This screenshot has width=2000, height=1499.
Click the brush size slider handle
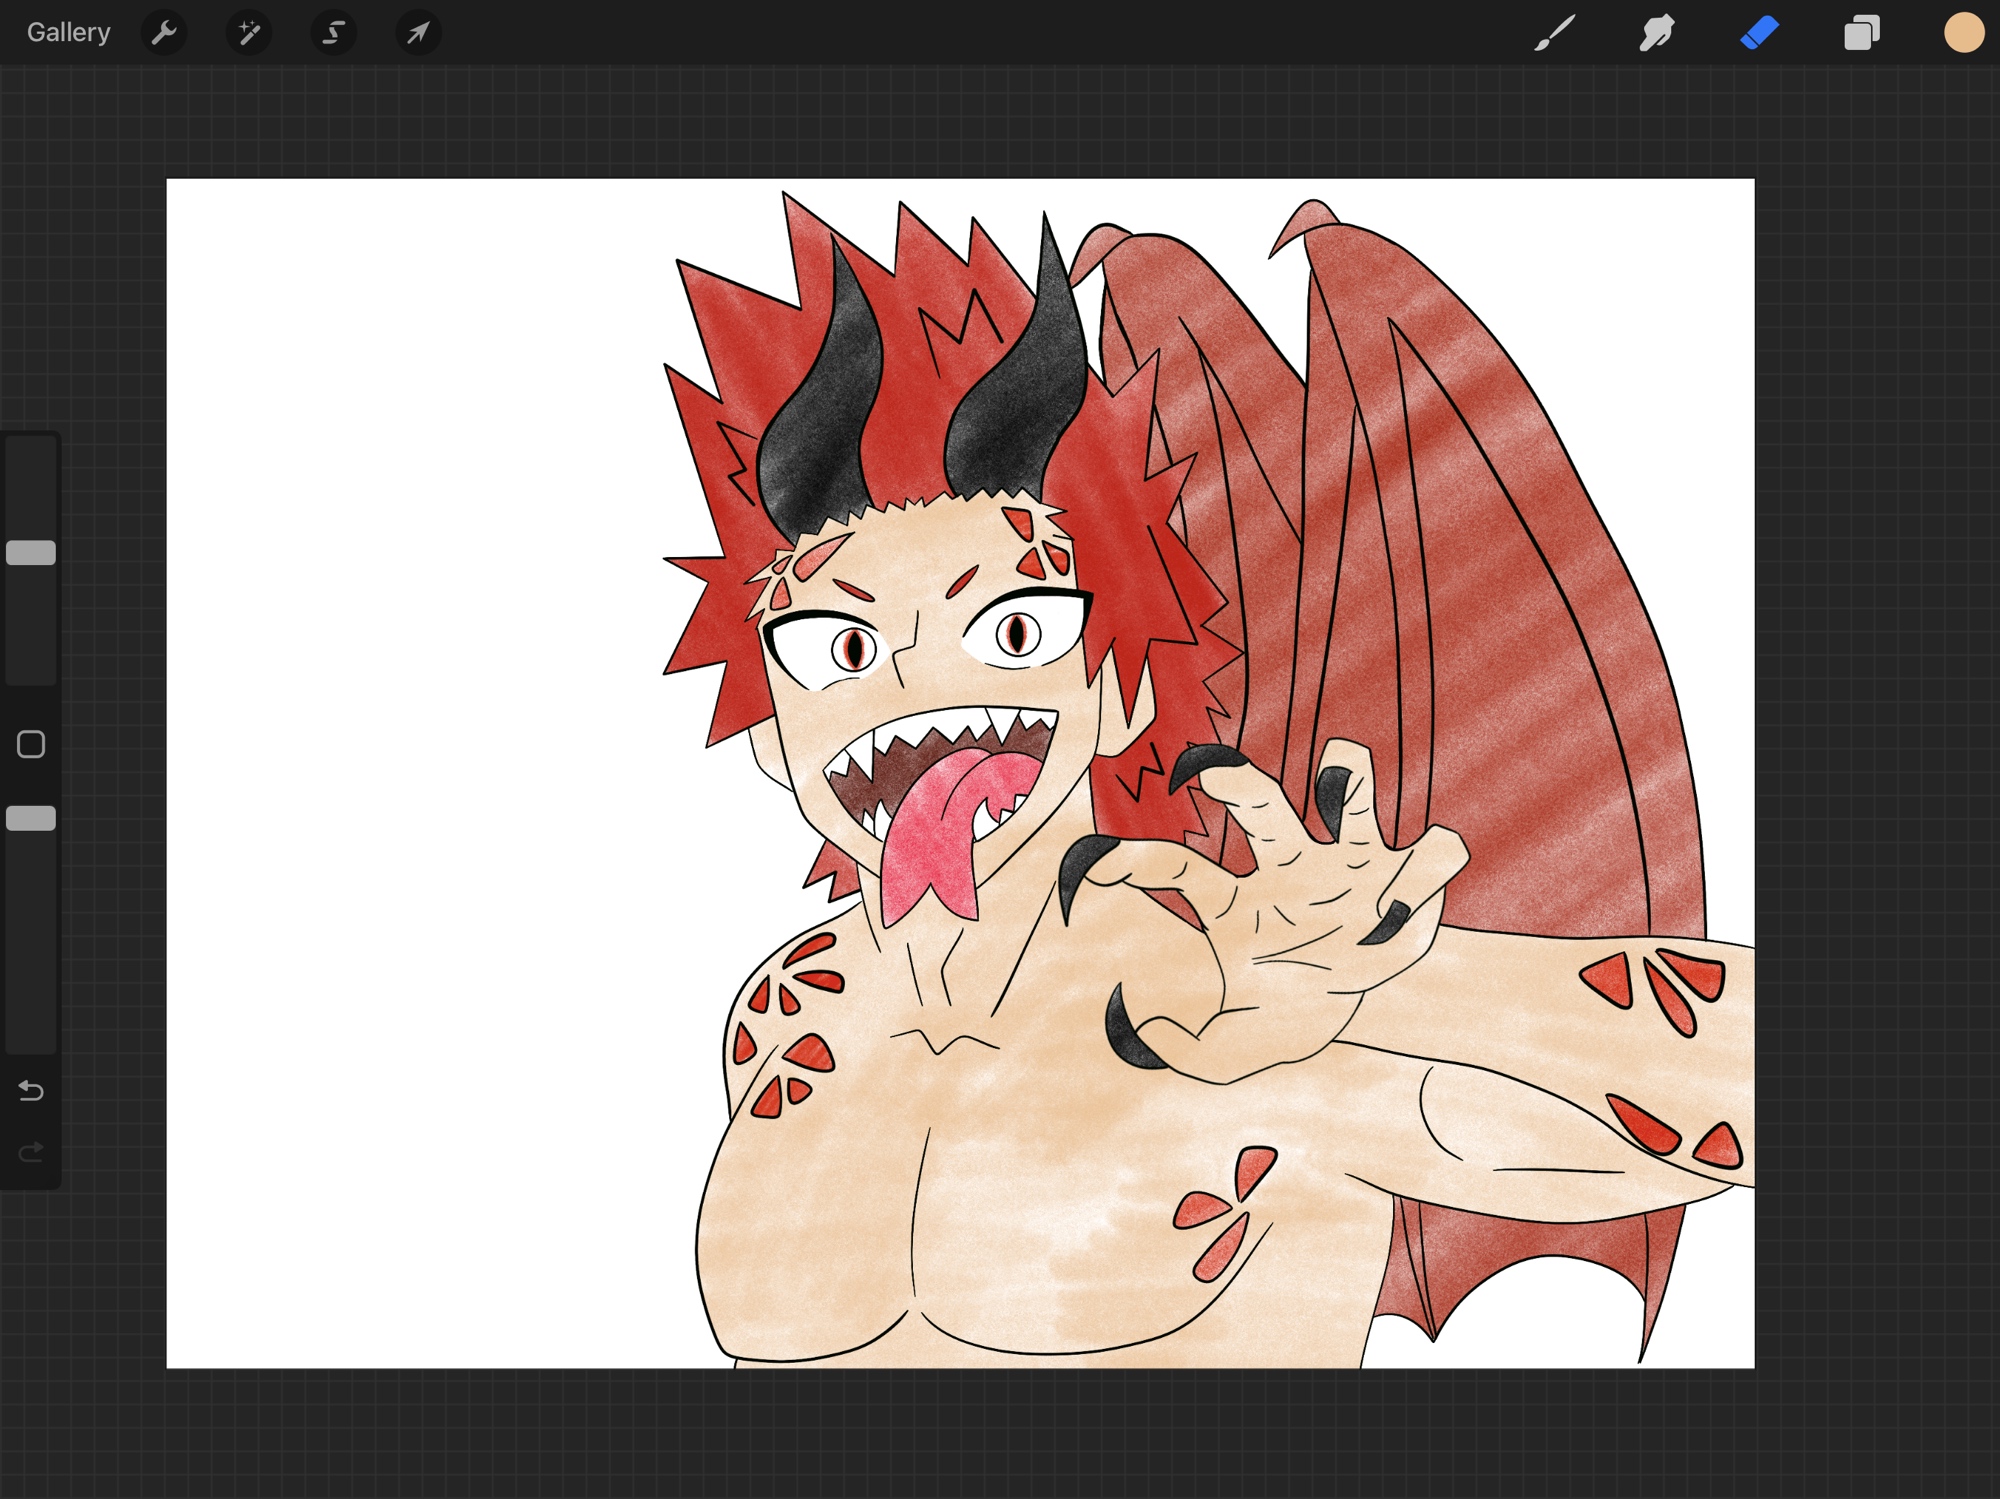pyautogui.click(x=31, y=553)
